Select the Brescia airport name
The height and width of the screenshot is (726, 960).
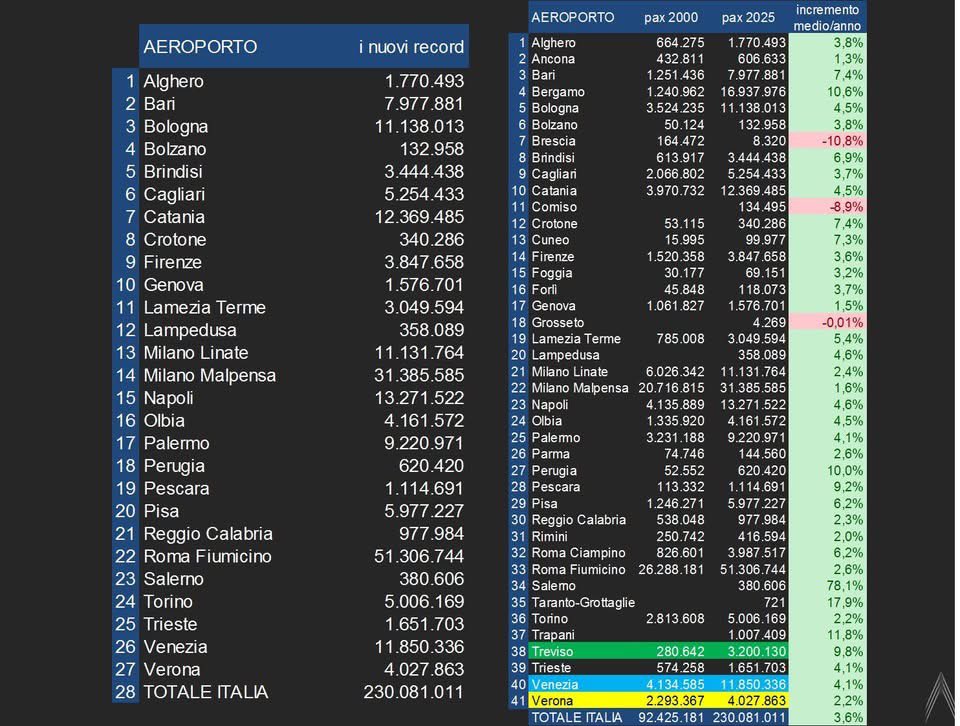pos(553,141)
